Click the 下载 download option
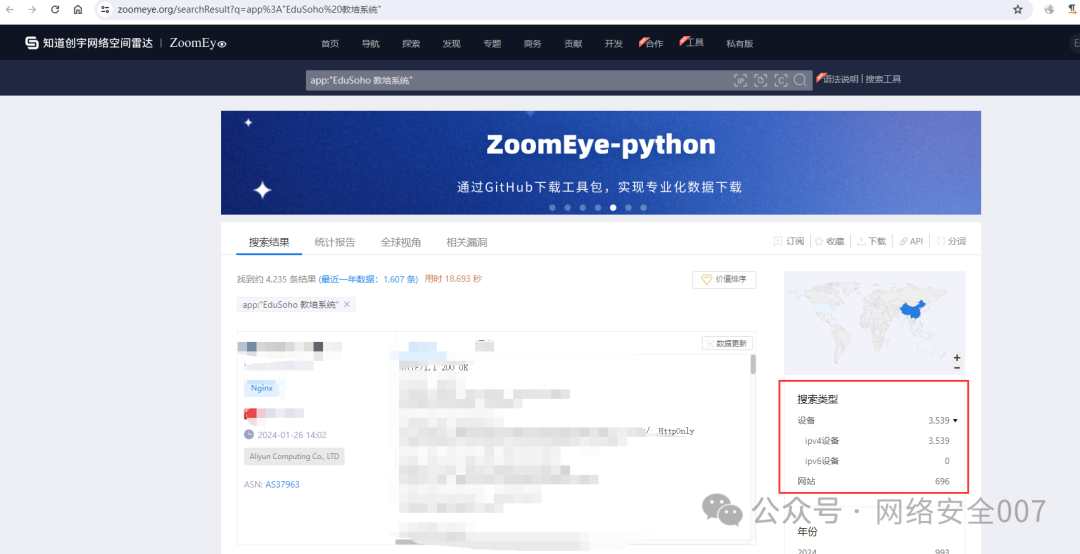The image size is (1080, 554). point(871,241)
